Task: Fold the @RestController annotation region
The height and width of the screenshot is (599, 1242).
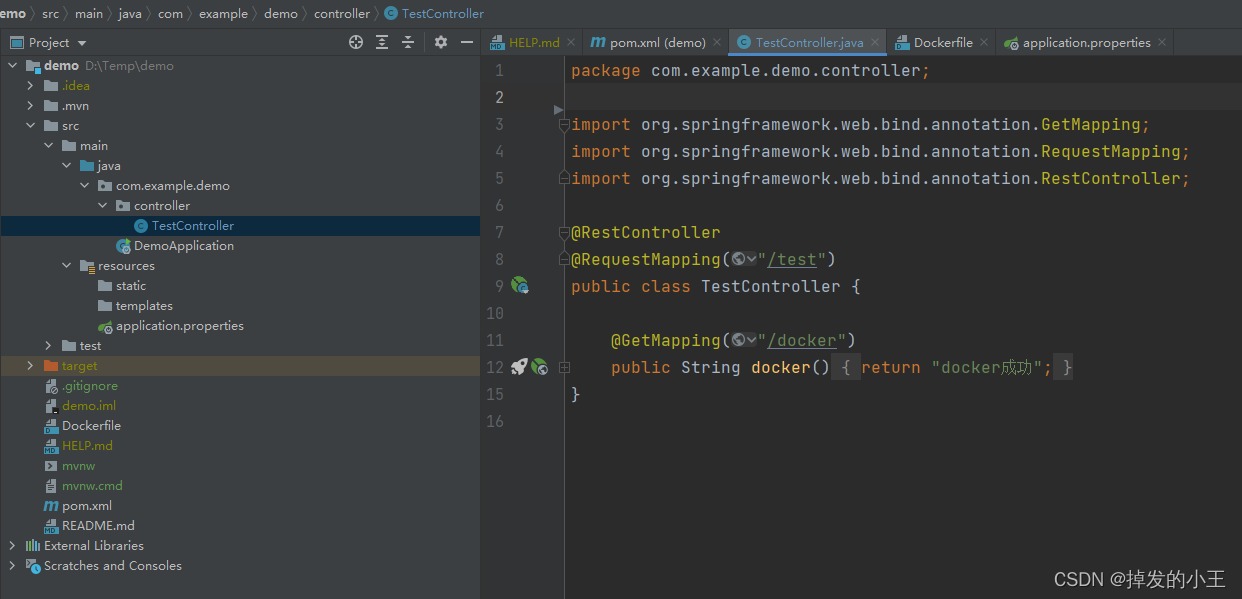Action: pyautogui.click(x=564, y=233)
